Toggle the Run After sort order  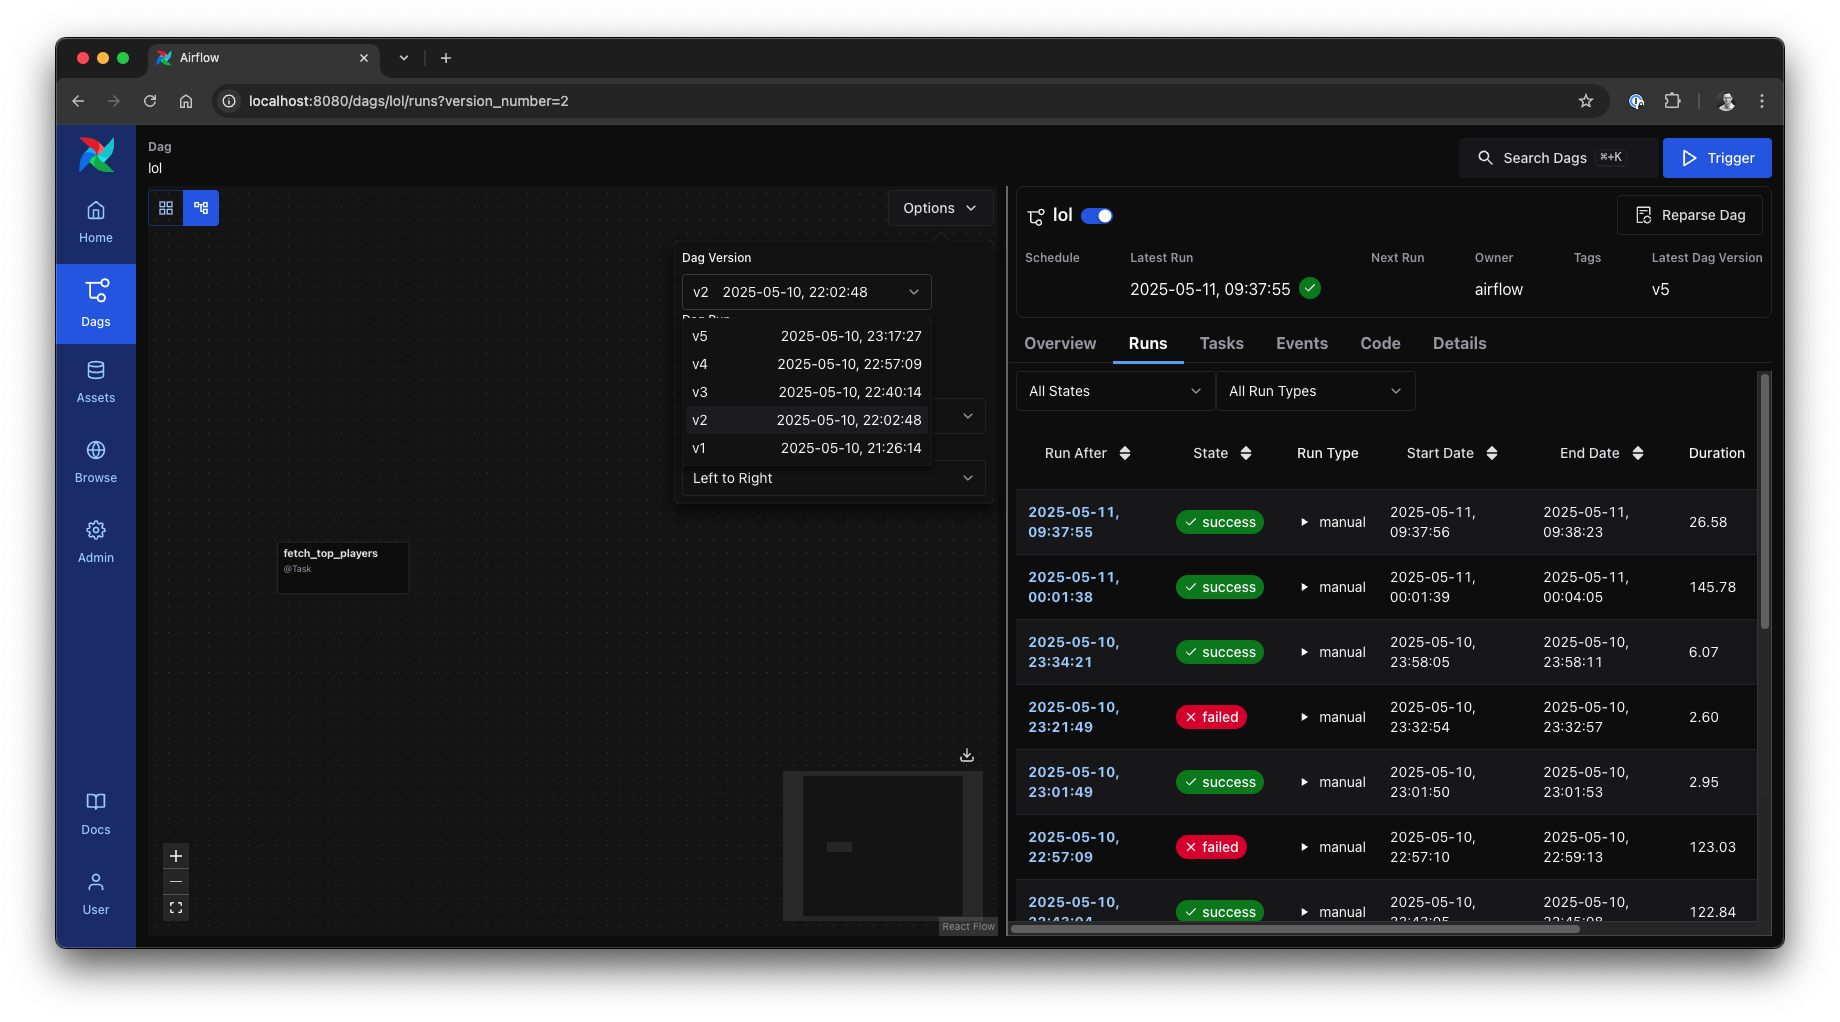pyautogui.click(x=1127, y=453)
